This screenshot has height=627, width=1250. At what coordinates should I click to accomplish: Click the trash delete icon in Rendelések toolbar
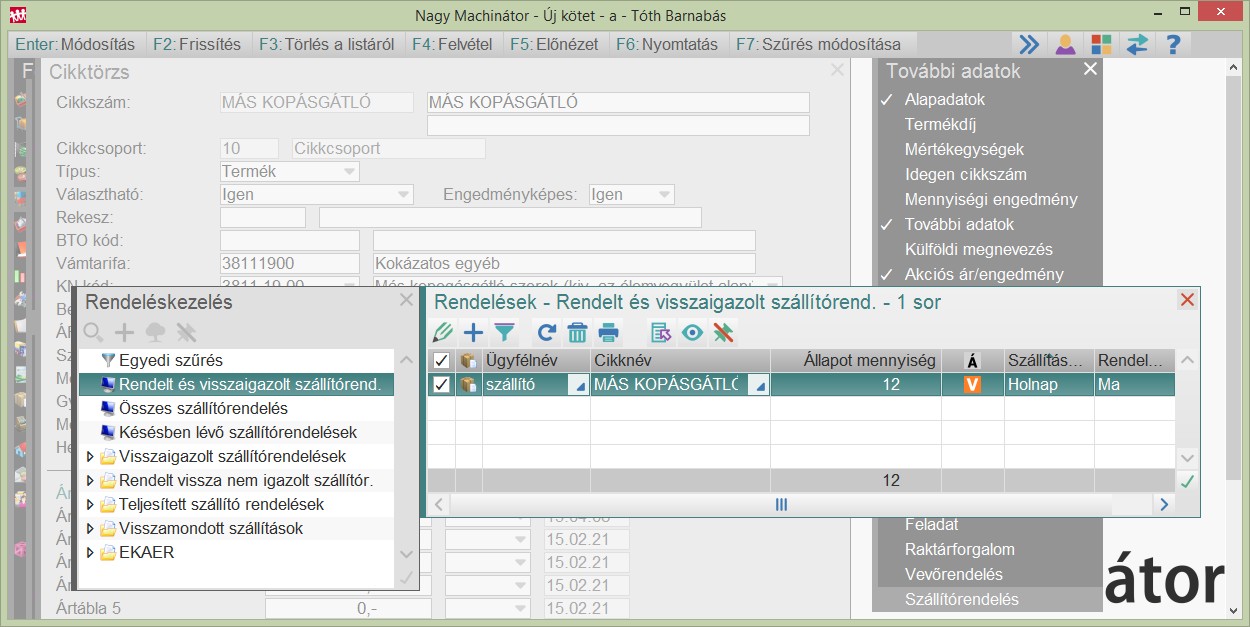coord(577,333)
